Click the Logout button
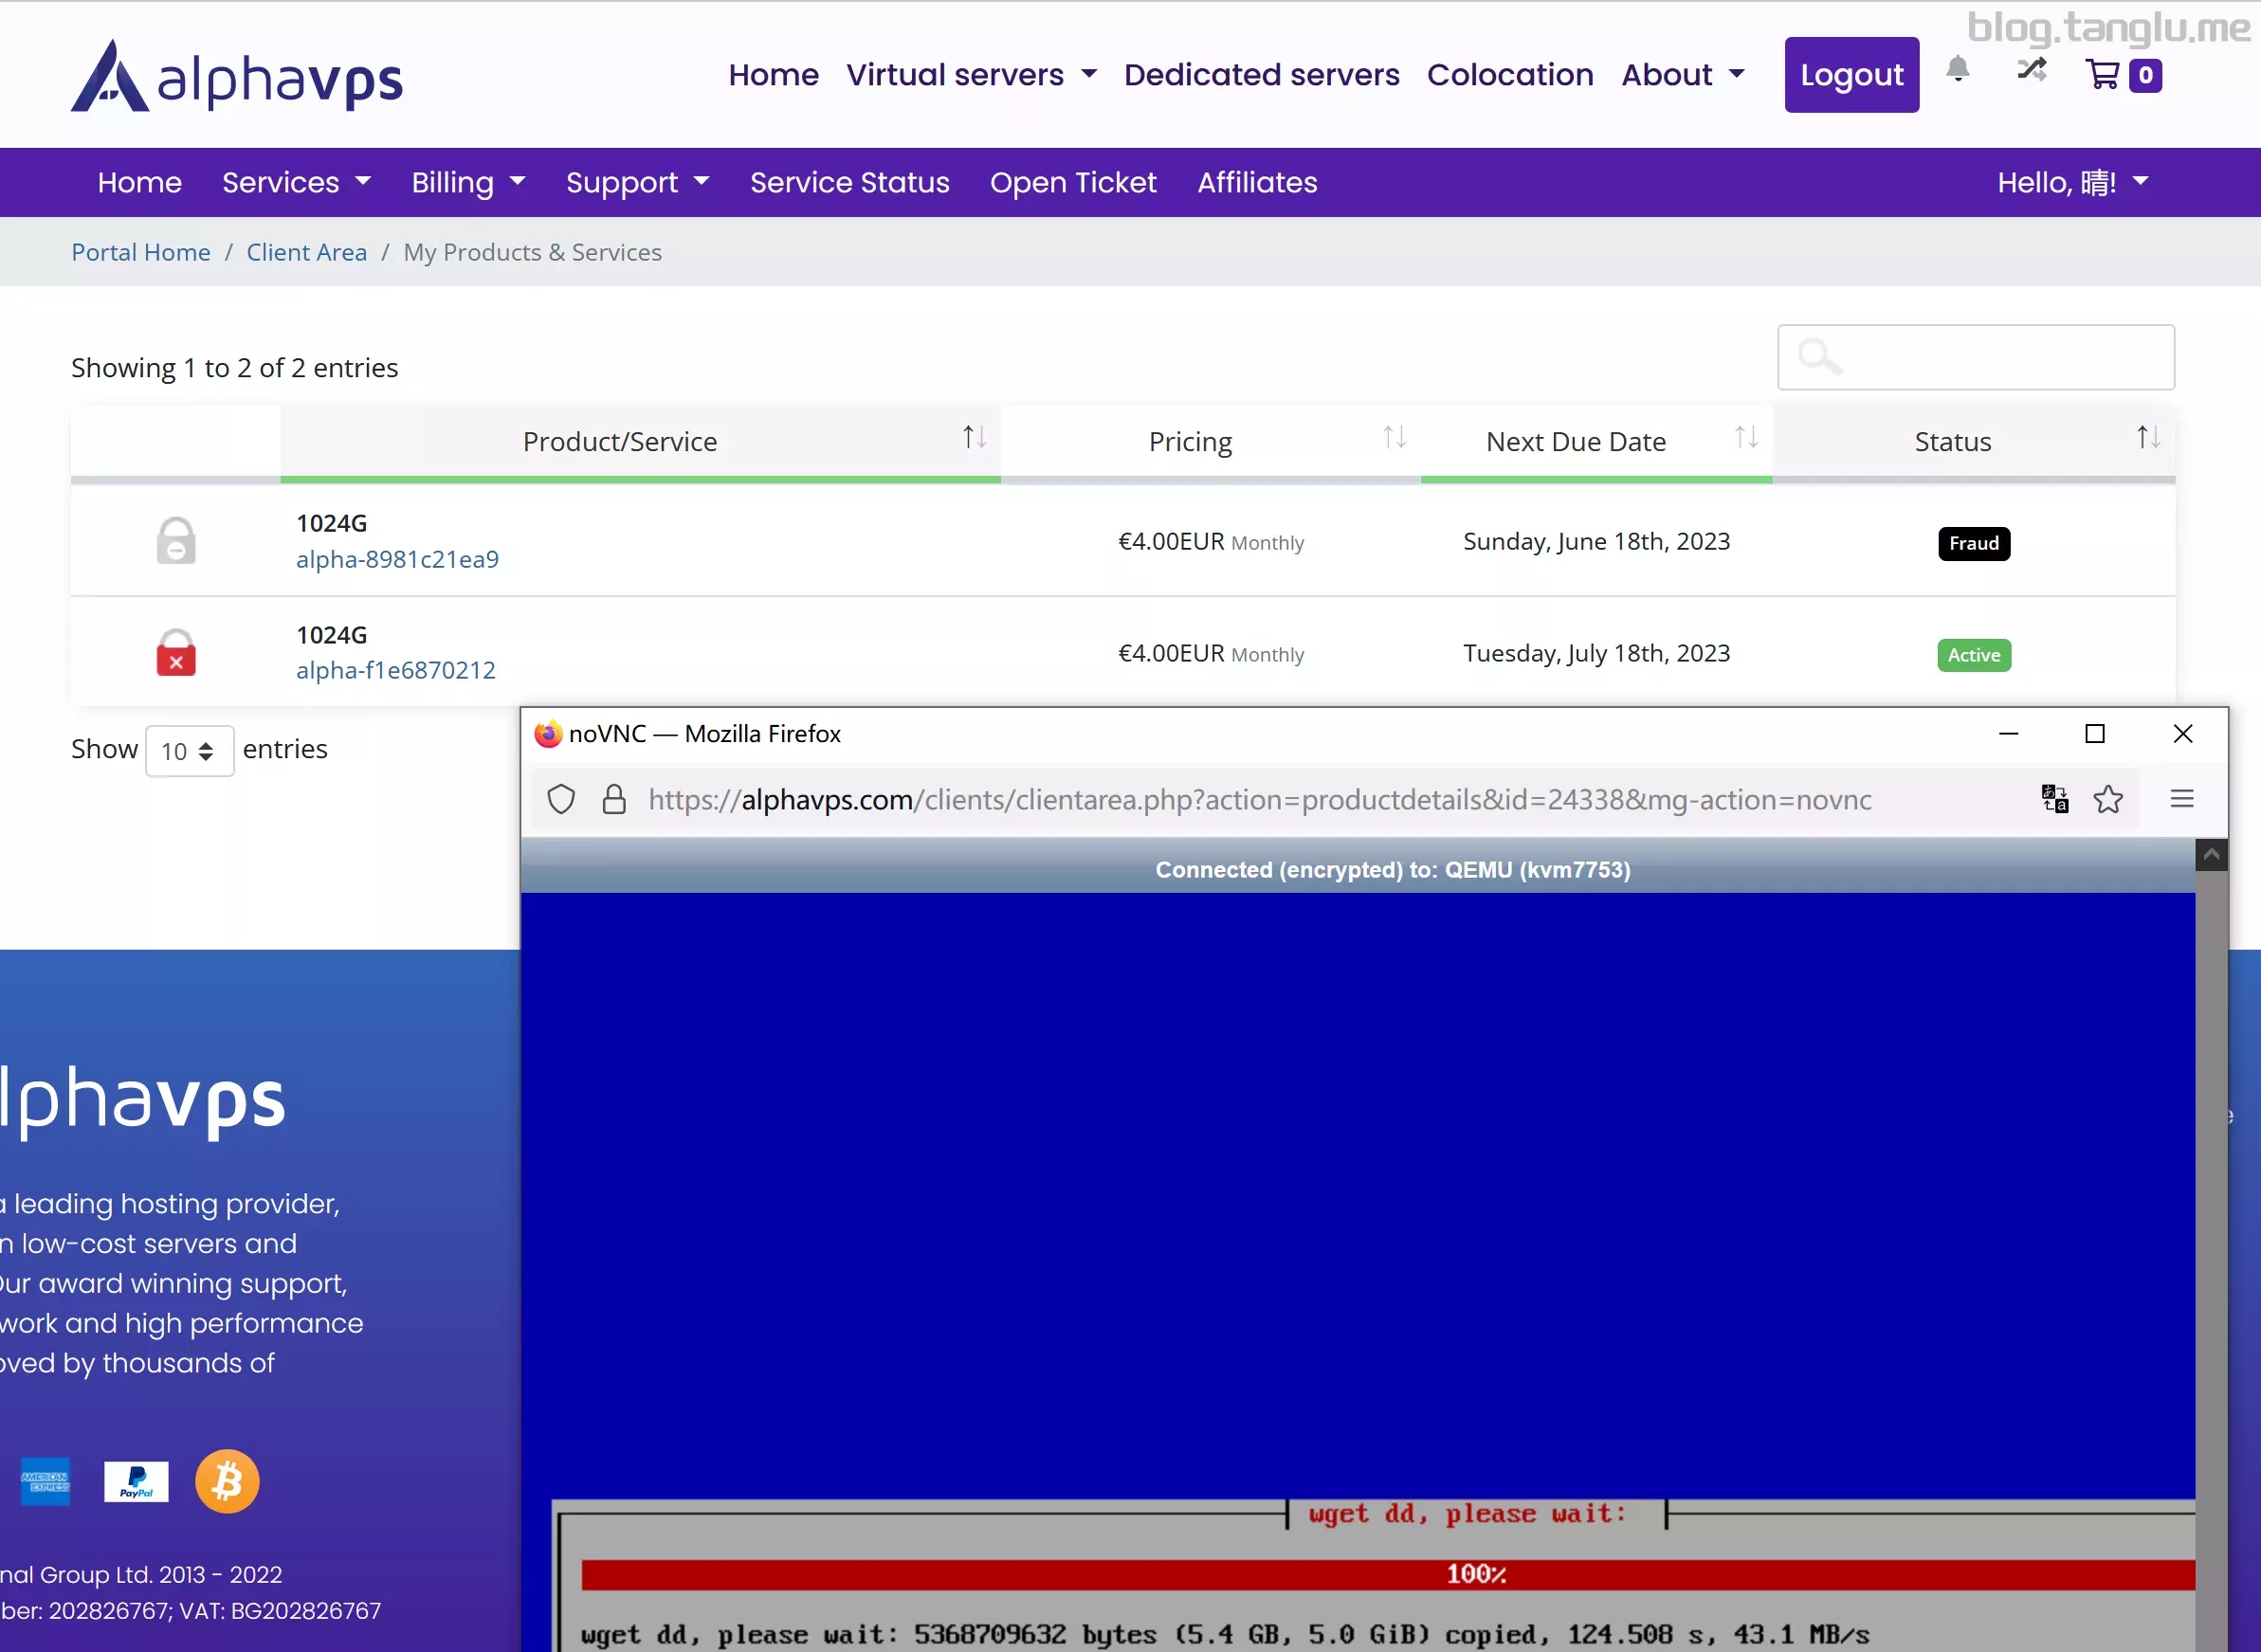Viewport: 2261px width, 1652px height. pos(1851,75)
